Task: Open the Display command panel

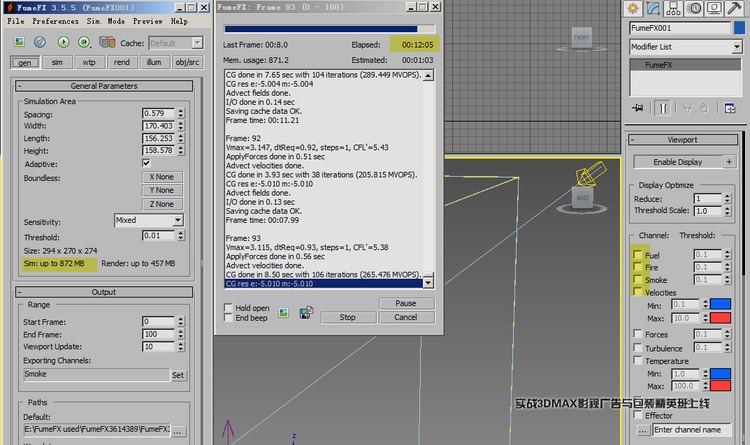Action: click(x=714, y=8)
